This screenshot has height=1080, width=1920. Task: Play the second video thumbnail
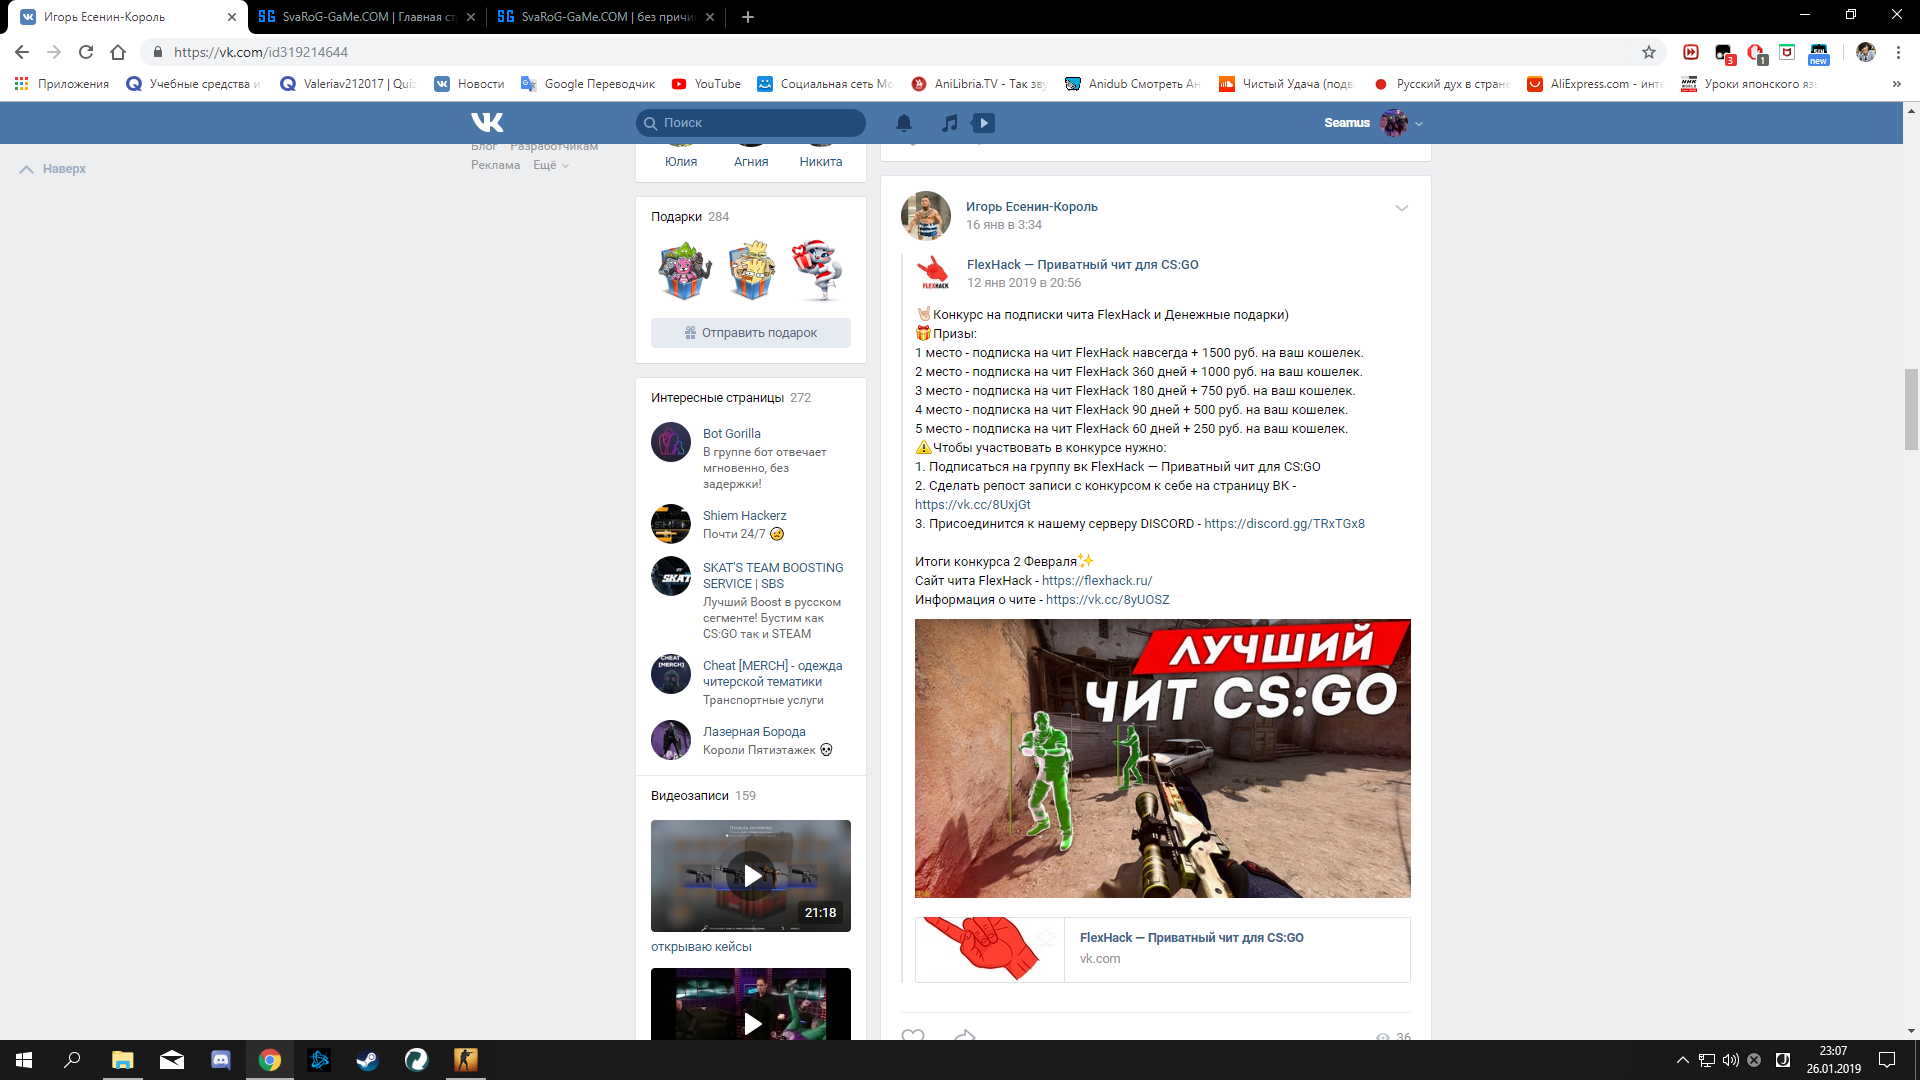751,1004
